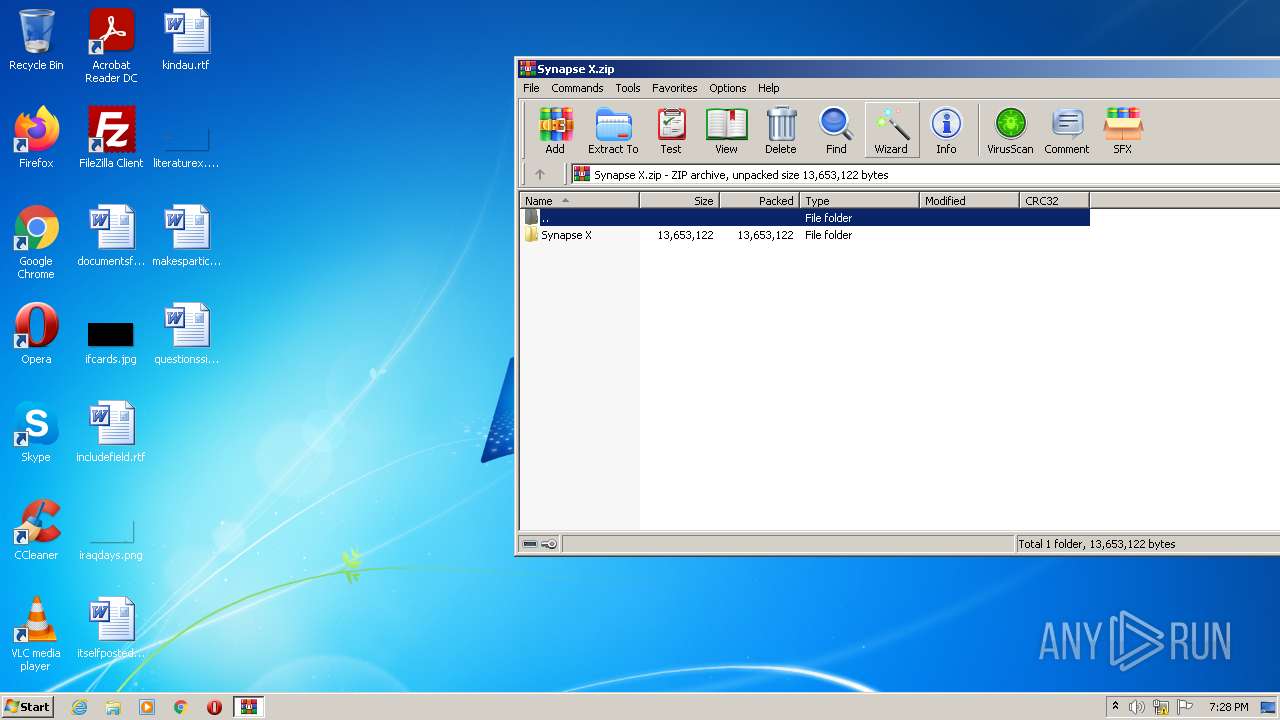1280x720 pixels.
Task: Open archive Info
Action: (x=946, y=131)
